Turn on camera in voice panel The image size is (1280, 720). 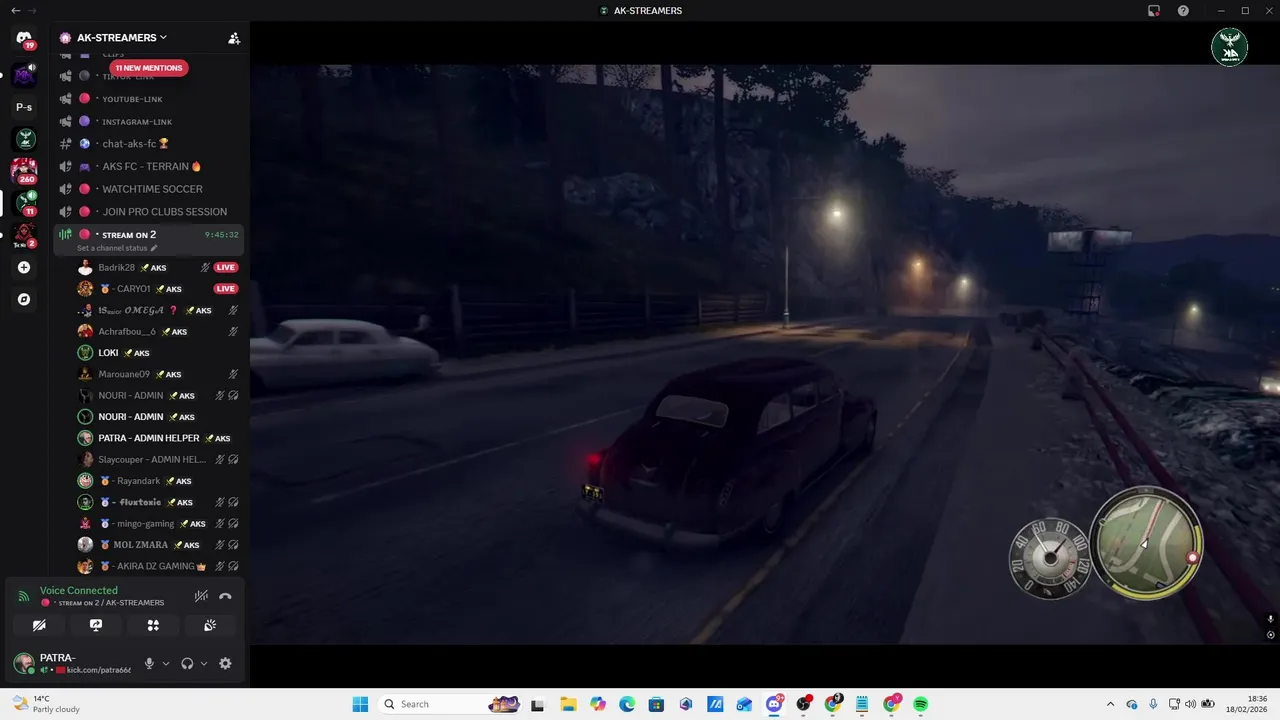pyautogui.click(x=39, y=625)
